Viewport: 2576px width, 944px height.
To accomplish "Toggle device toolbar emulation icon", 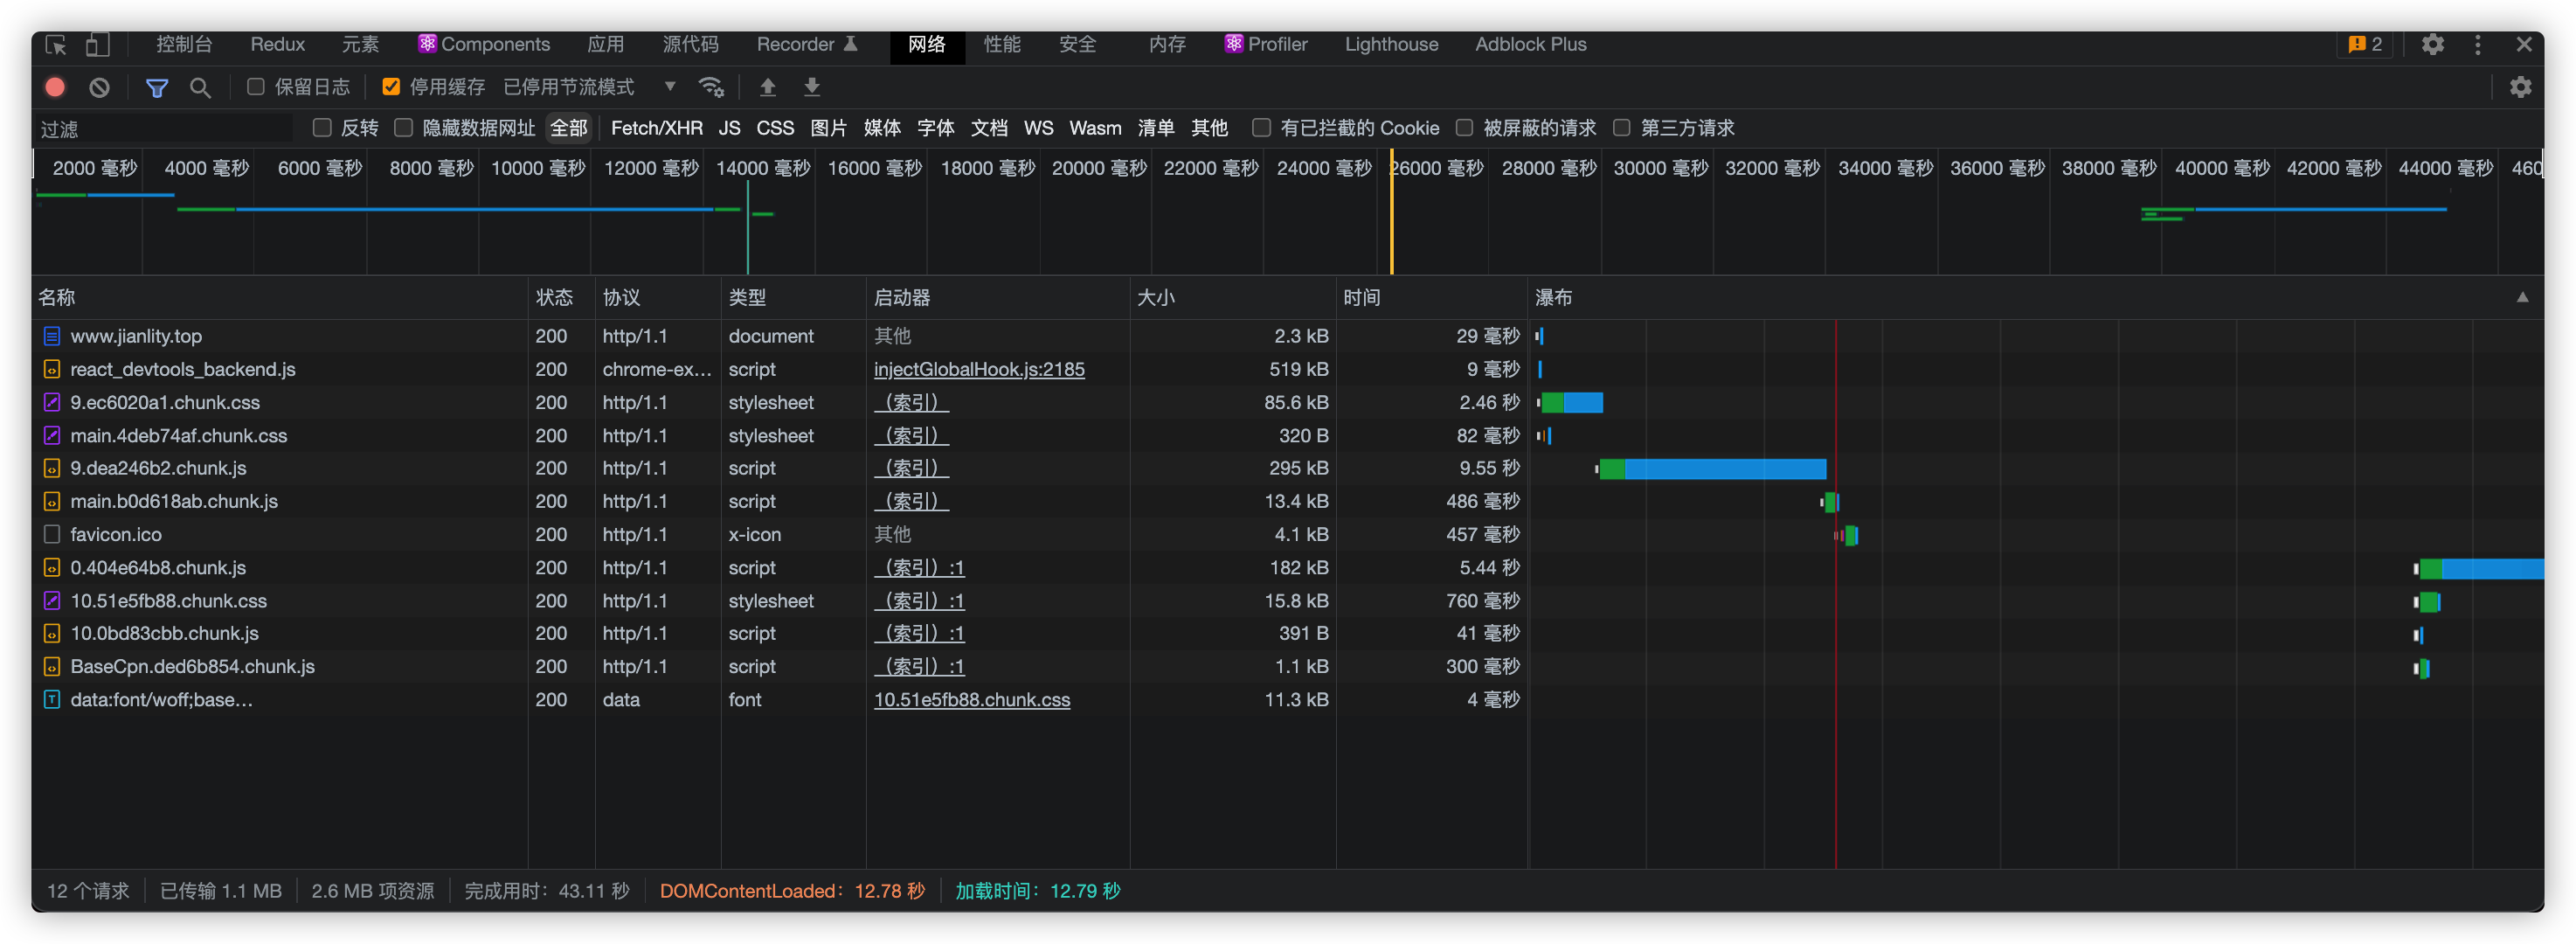I will [97, 44].
